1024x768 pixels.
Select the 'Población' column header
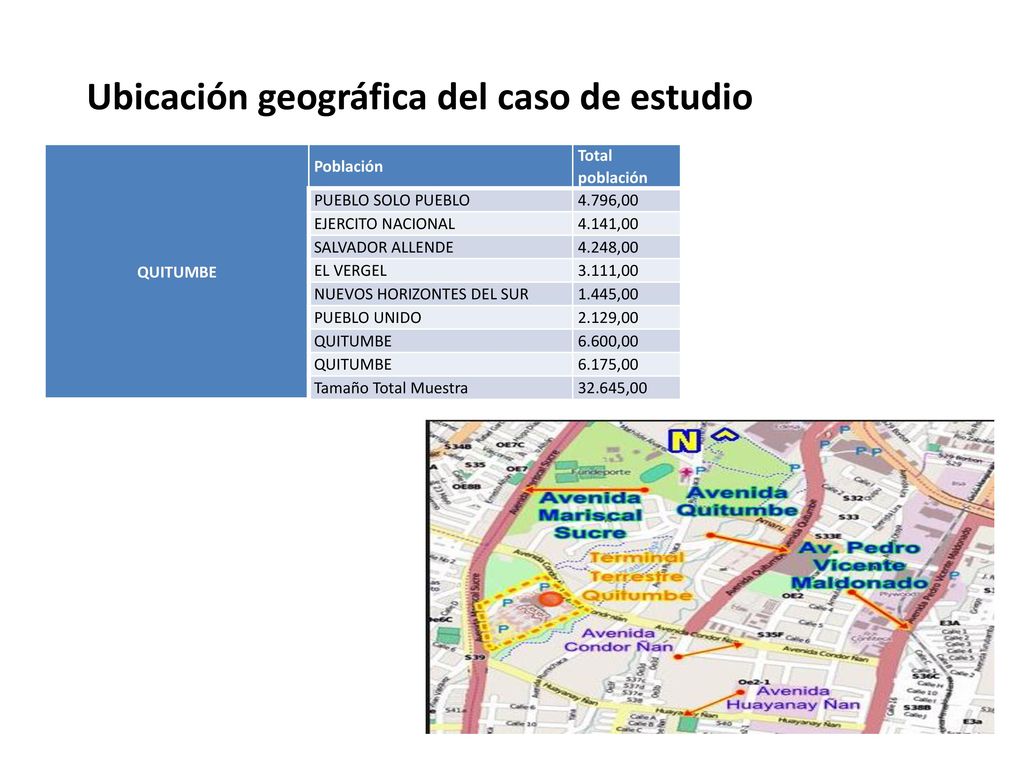tap(441, 166)
